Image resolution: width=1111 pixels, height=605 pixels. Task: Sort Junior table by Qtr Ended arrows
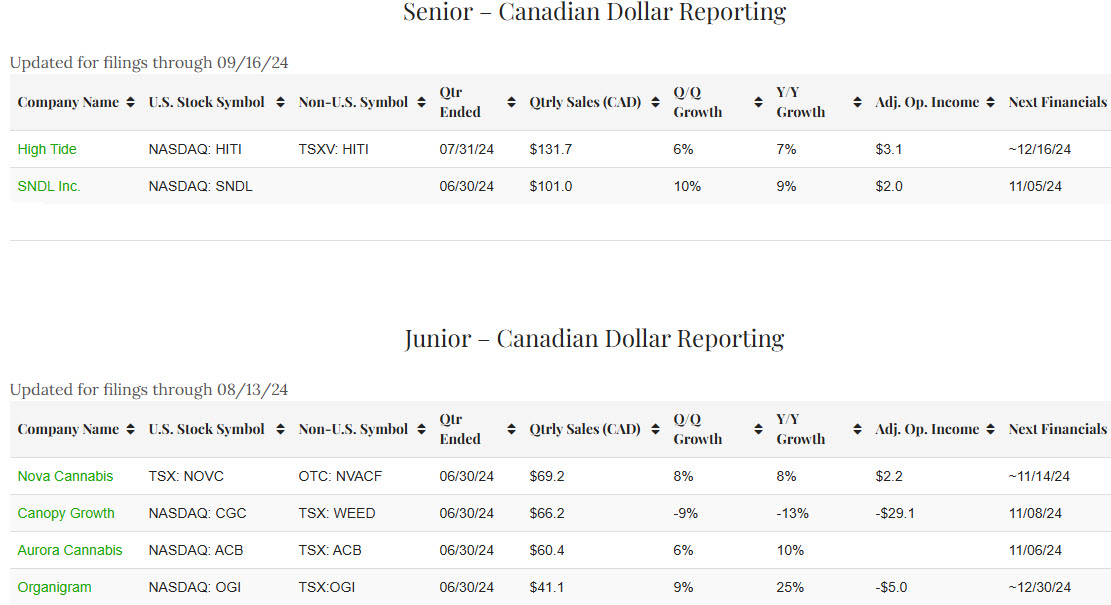coord(511,429)
